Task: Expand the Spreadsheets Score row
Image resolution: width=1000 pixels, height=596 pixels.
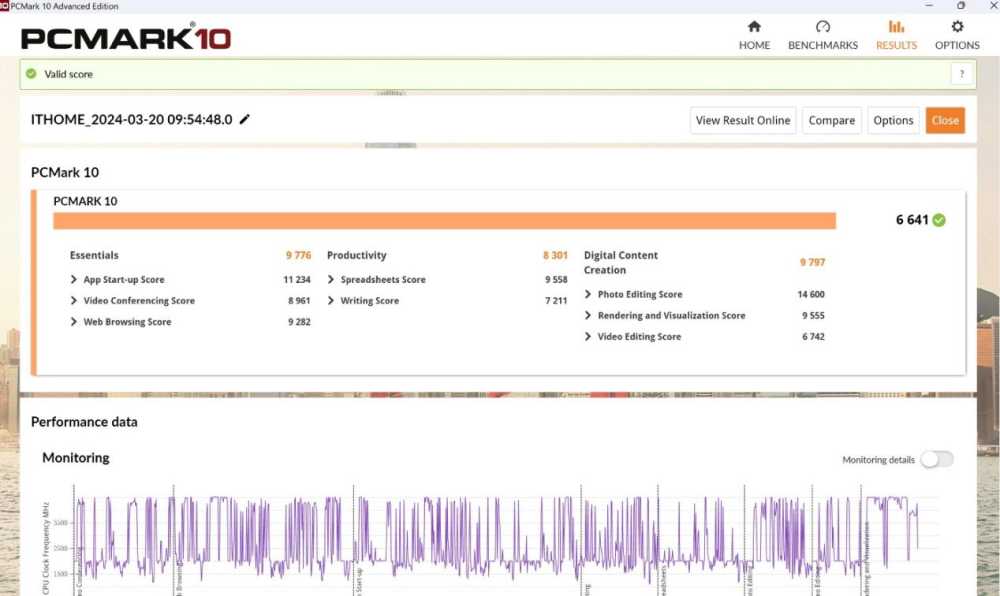Action: pyautogui.click(x=332, y=280)
